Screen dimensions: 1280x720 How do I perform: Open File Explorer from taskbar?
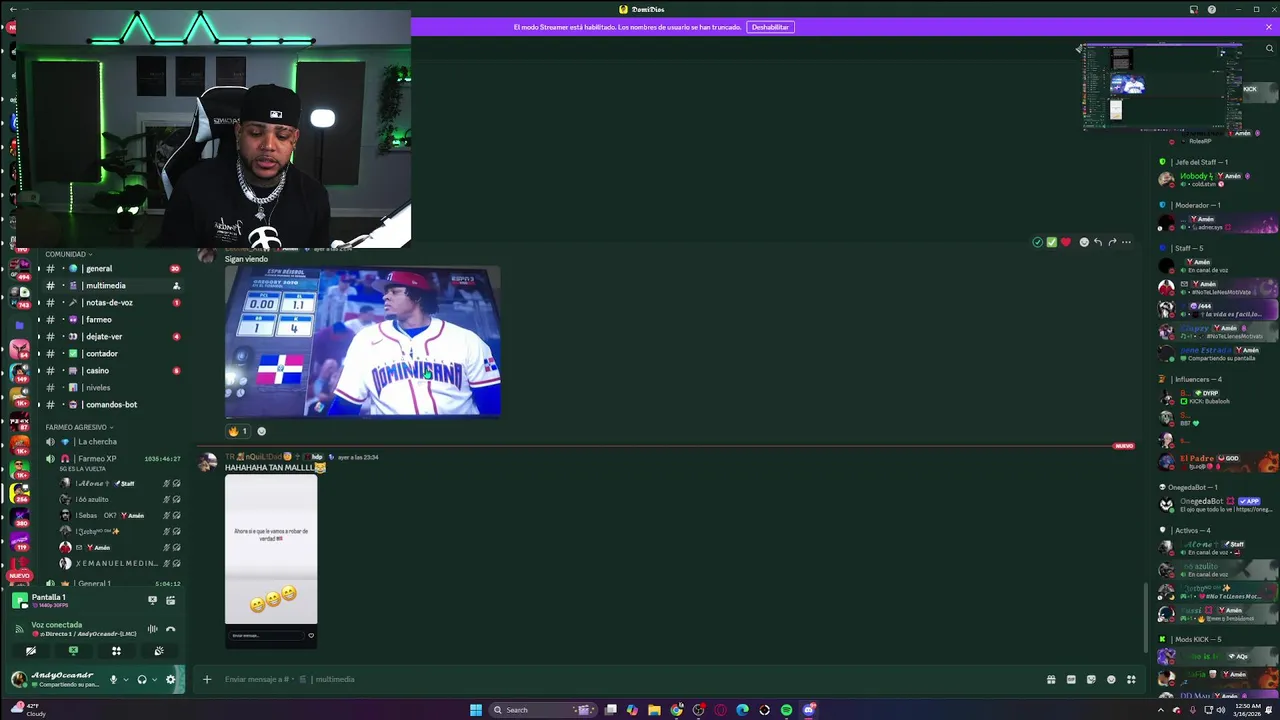654,710
